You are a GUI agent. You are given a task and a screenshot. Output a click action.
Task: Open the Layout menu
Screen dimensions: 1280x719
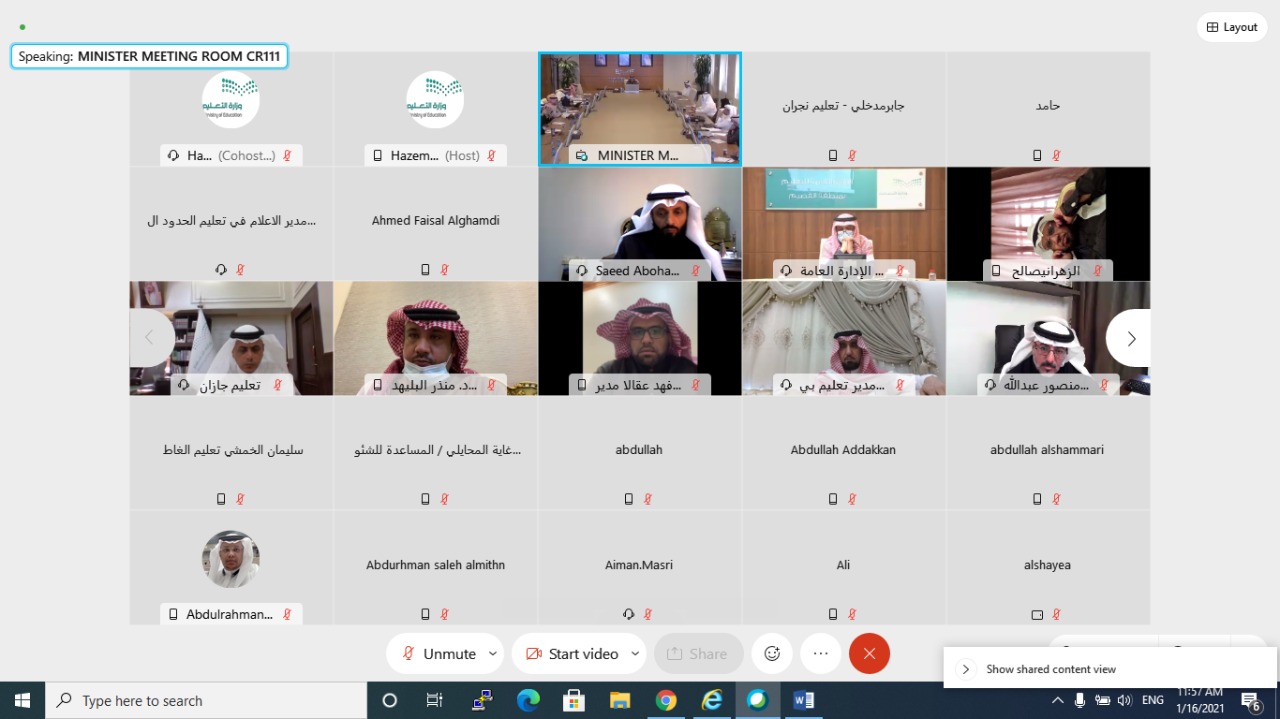click(1231, 27)
